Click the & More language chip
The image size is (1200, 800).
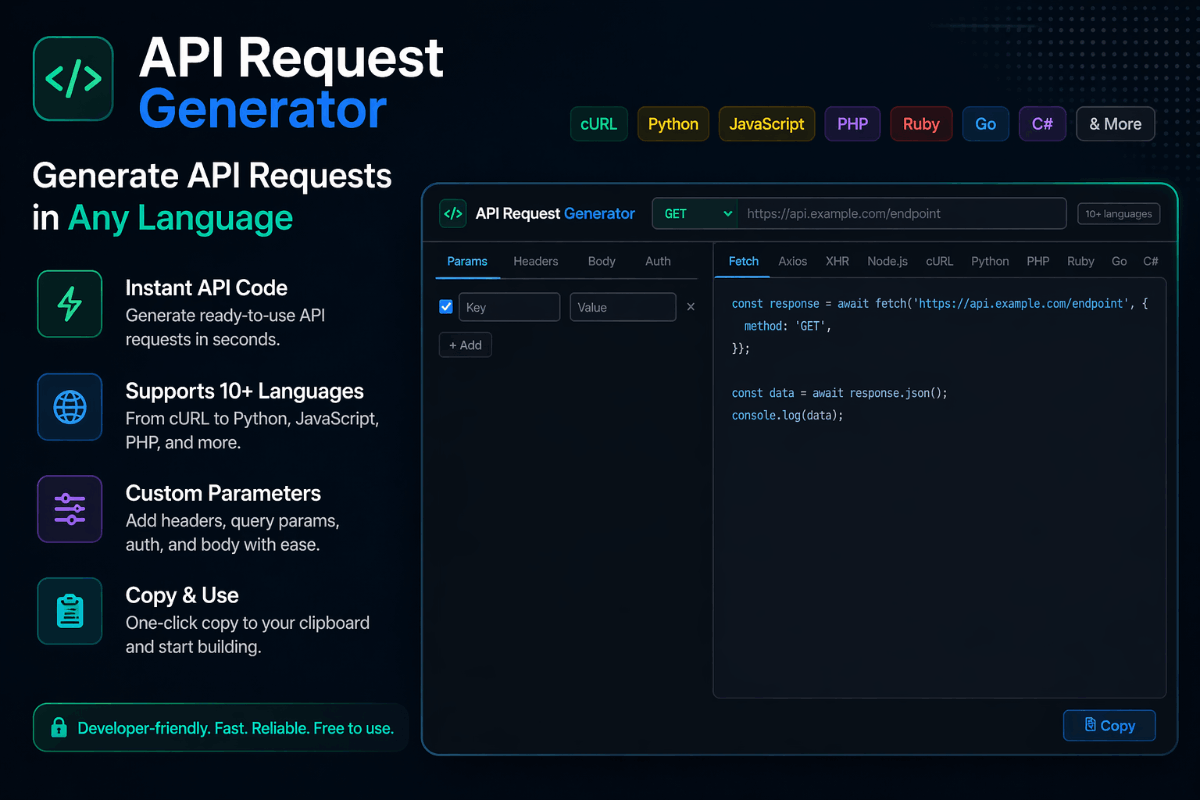pyautogui.click(x=1115, y=124)
